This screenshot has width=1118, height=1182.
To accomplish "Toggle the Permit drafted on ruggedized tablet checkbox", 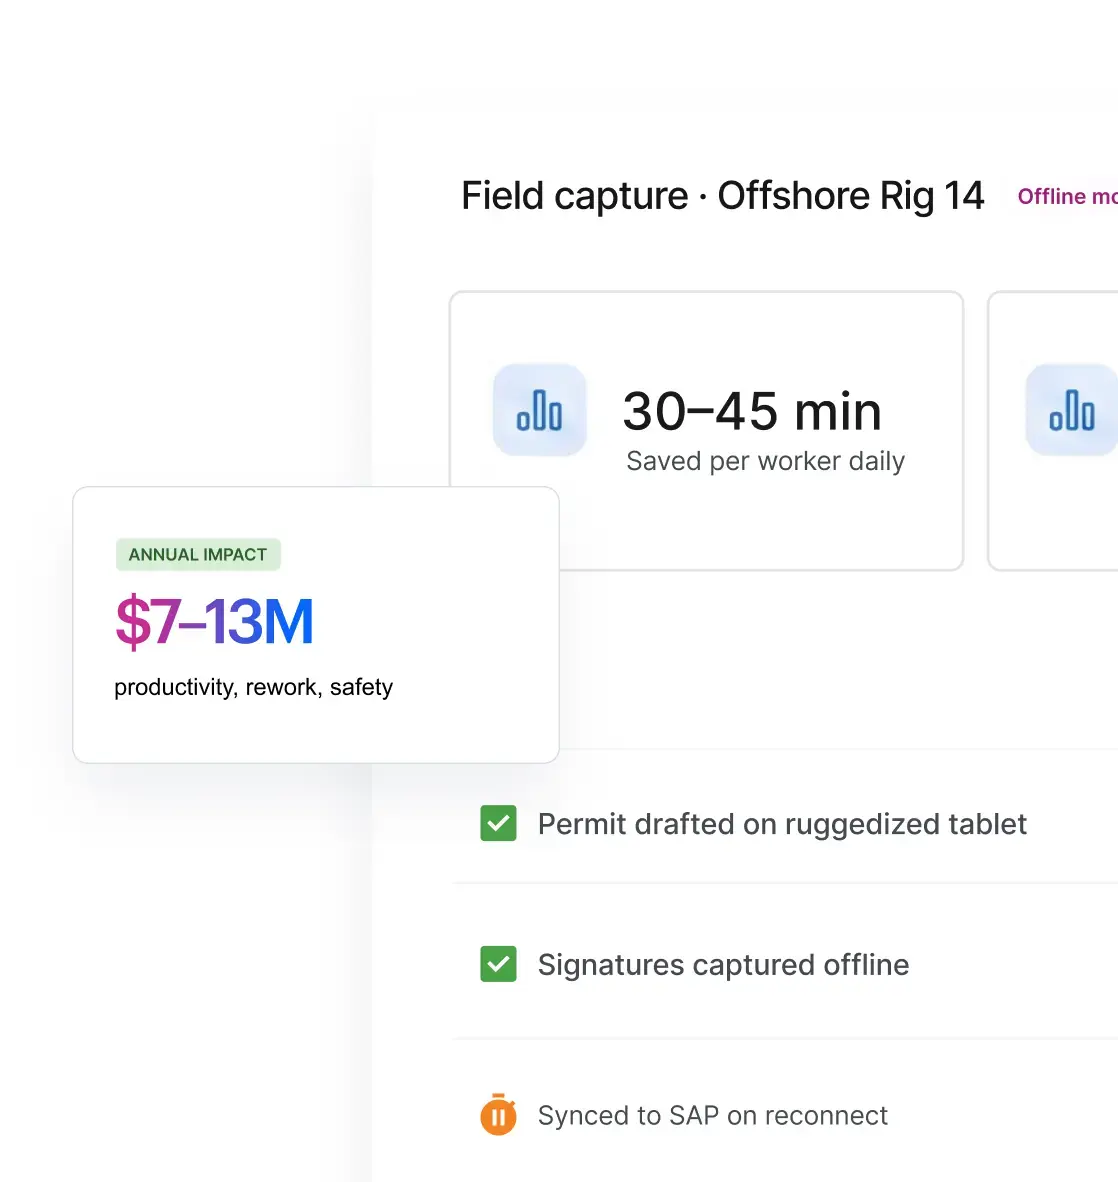I will point(498,823).
